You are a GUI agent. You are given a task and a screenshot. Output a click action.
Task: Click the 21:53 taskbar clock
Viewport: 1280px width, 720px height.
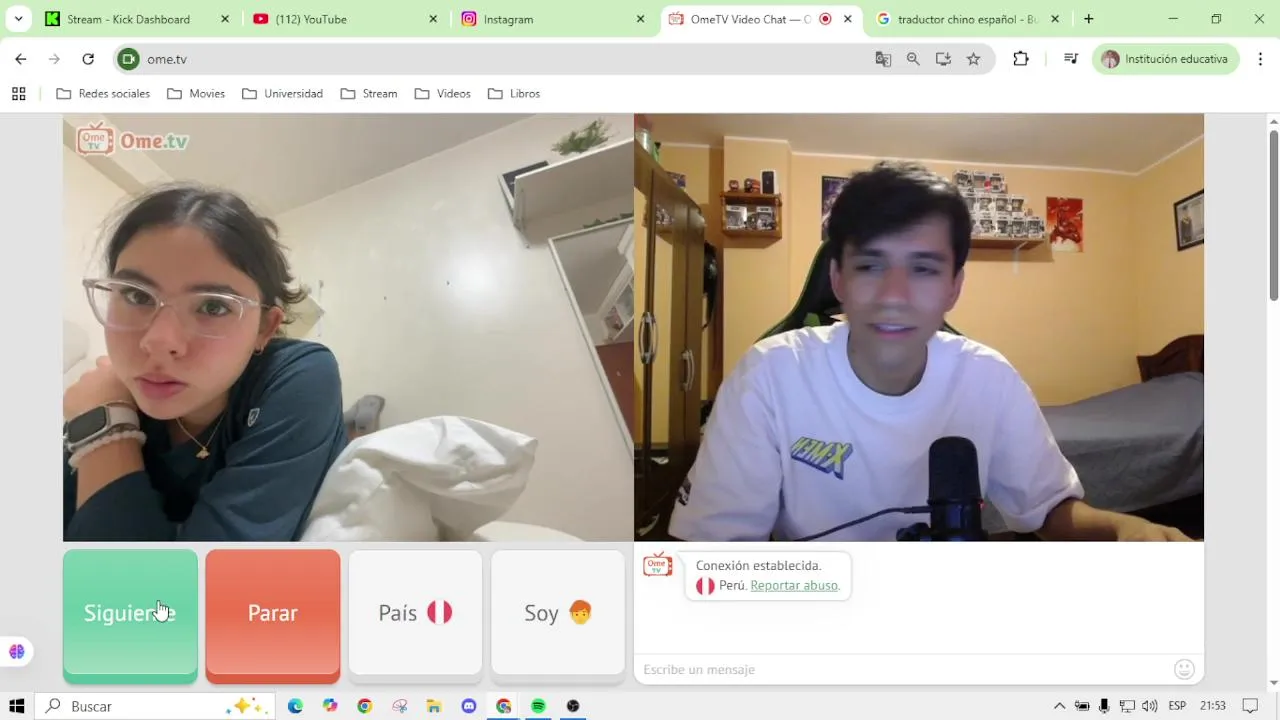1213,706
